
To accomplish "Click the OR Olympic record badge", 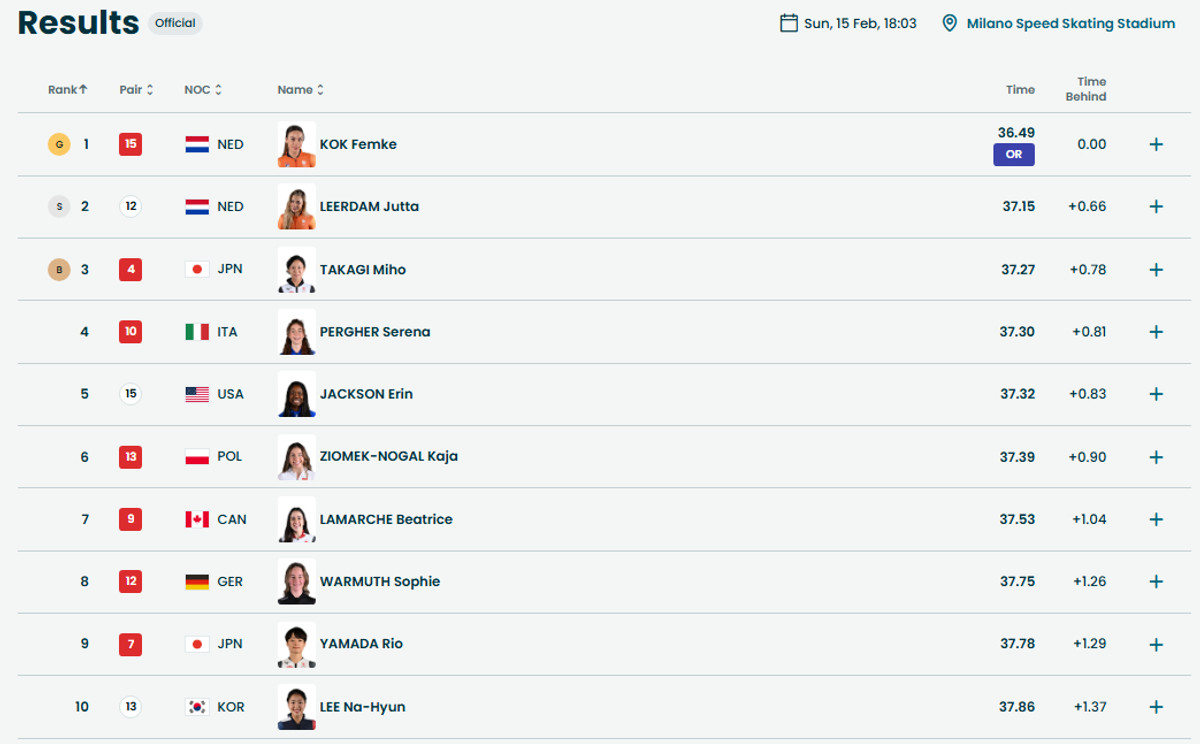I will click(1013, 155).
